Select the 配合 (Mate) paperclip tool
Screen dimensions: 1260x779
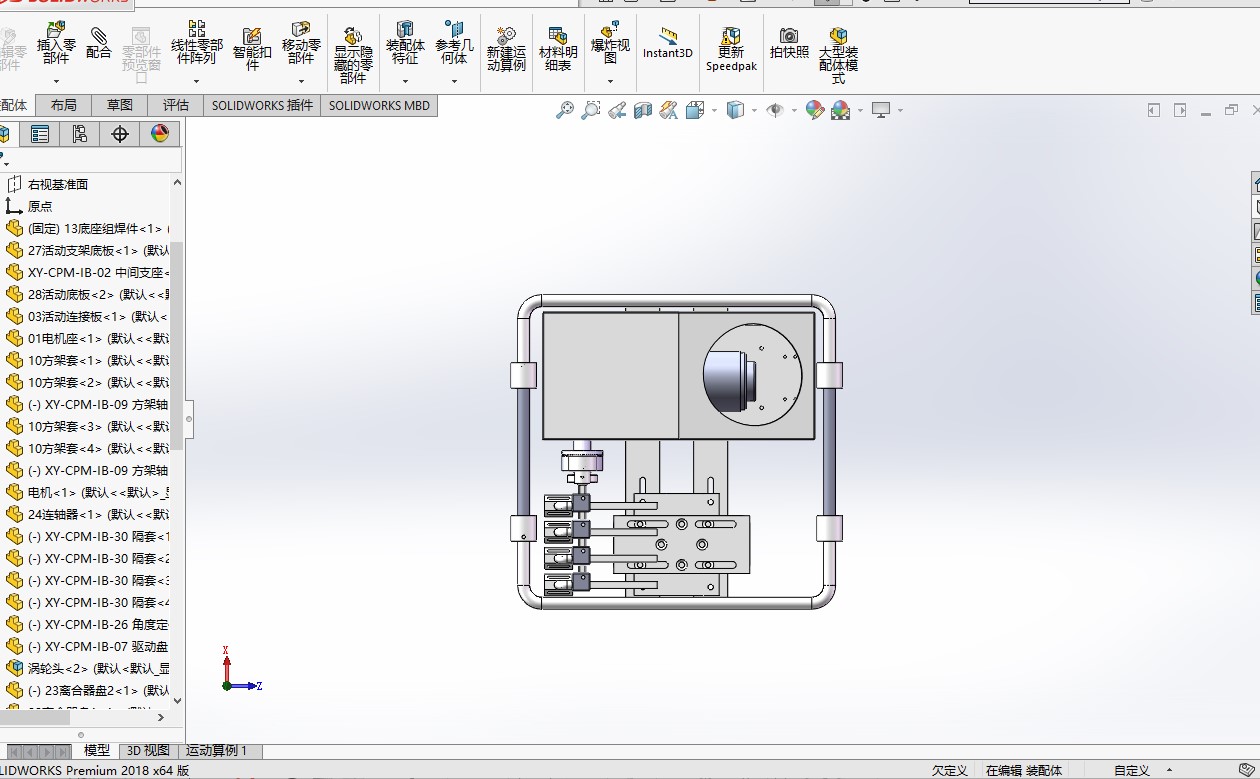click(99, 43)
